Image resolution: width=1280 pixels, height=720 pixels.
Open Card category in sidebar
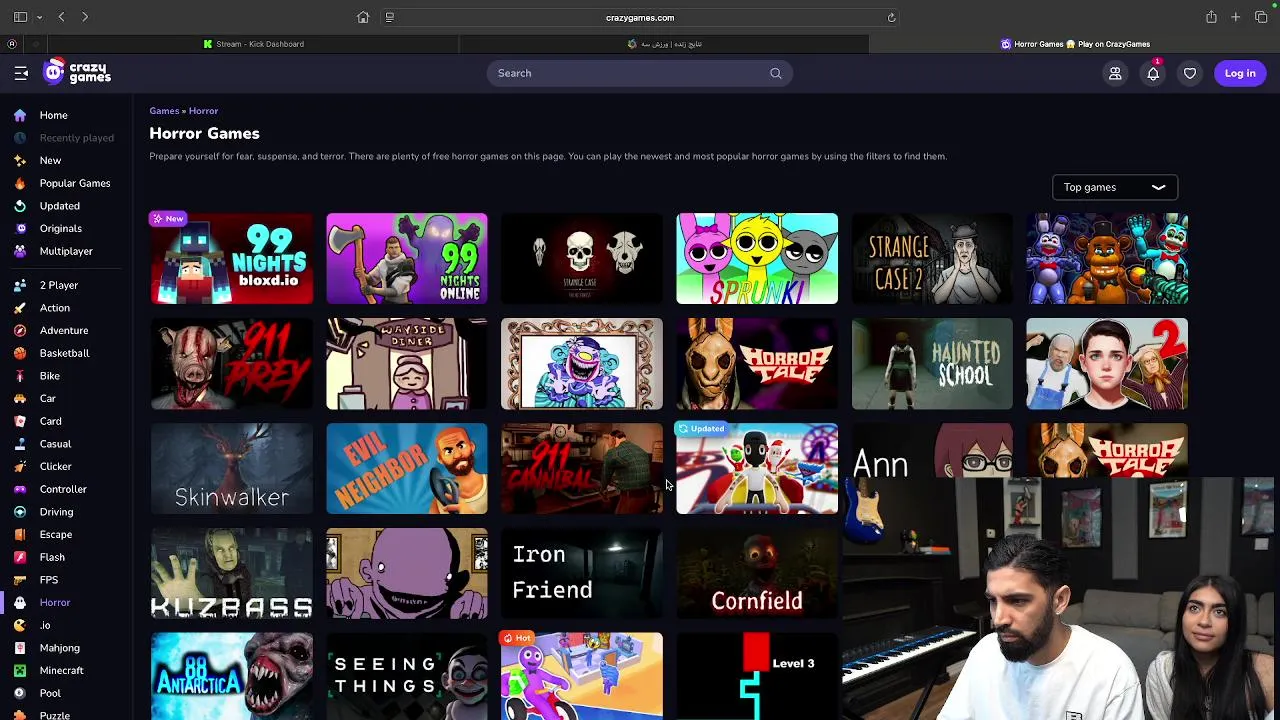click(50, 421)
